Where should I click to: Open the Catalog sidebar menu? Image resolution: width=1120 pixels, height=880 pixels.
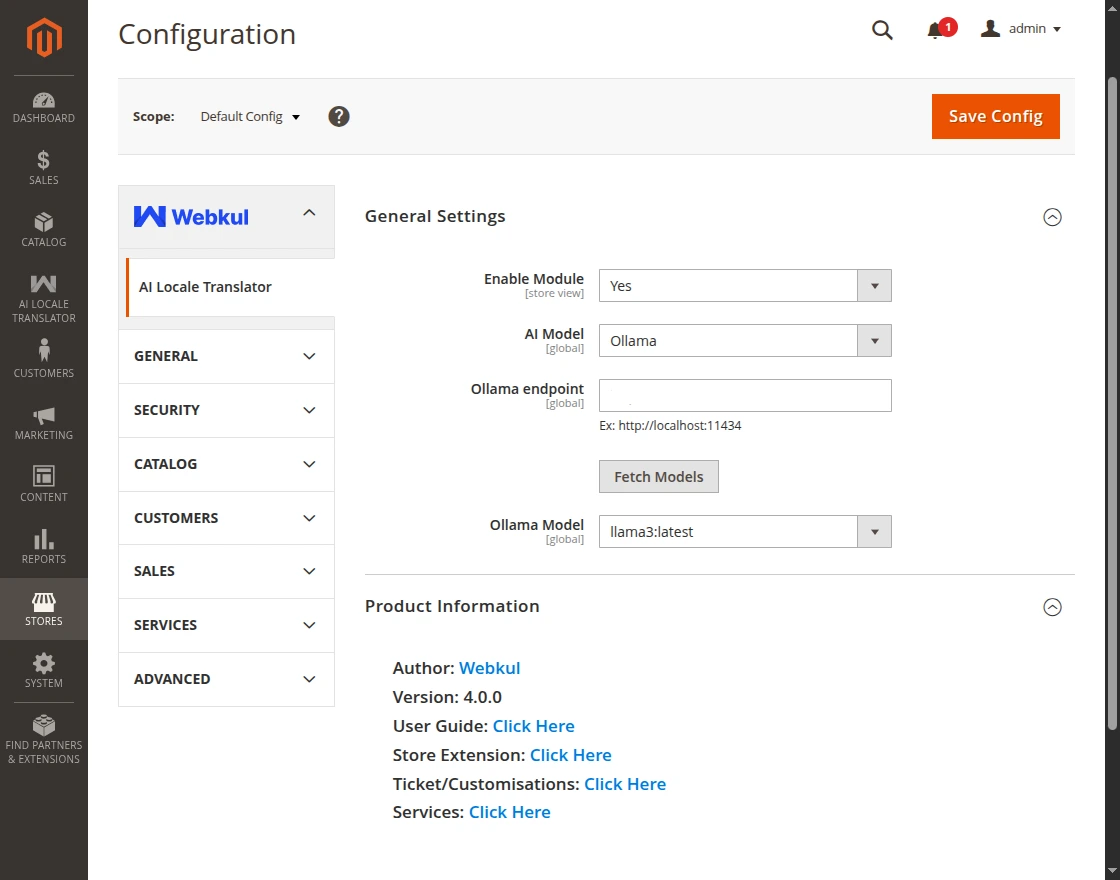click(x=44, y=230)
